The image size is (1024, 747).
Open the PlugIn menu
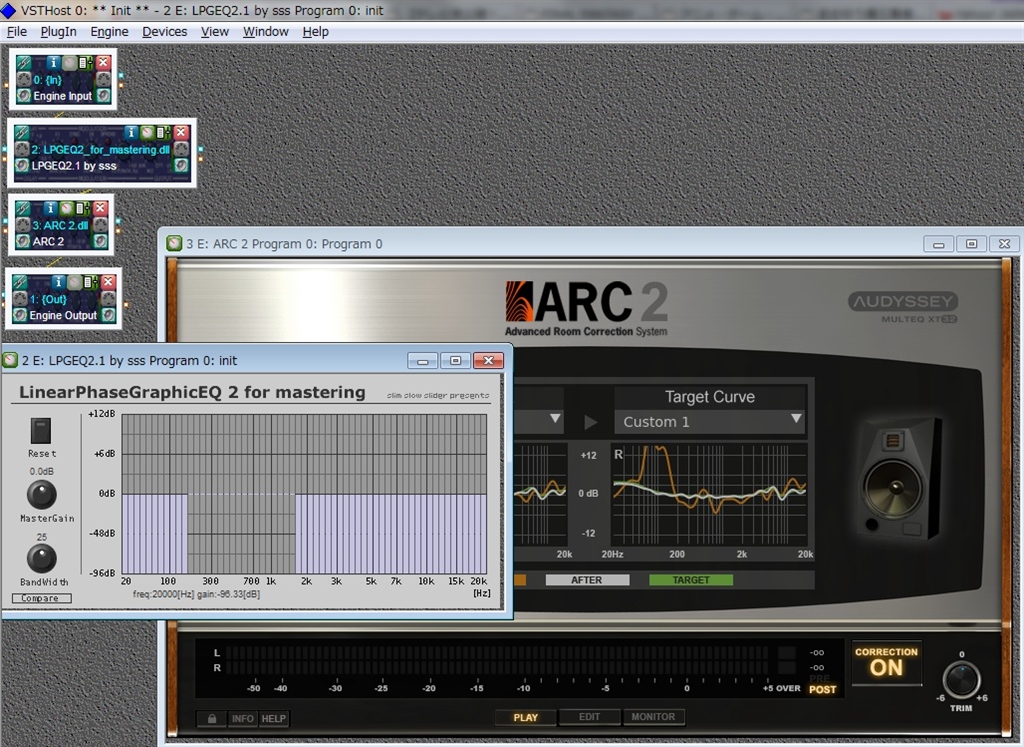click(x=58, y=31)
